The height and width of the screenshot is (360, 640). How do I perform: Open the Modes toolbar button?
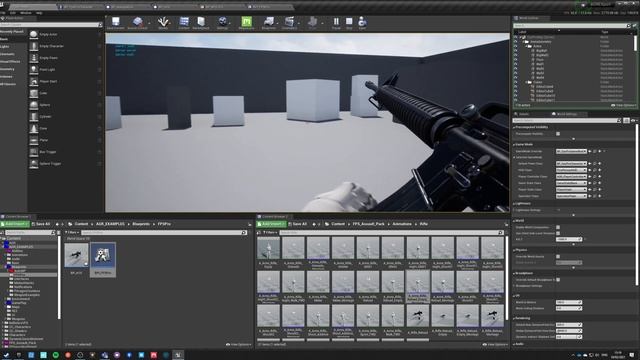[163, 23]
